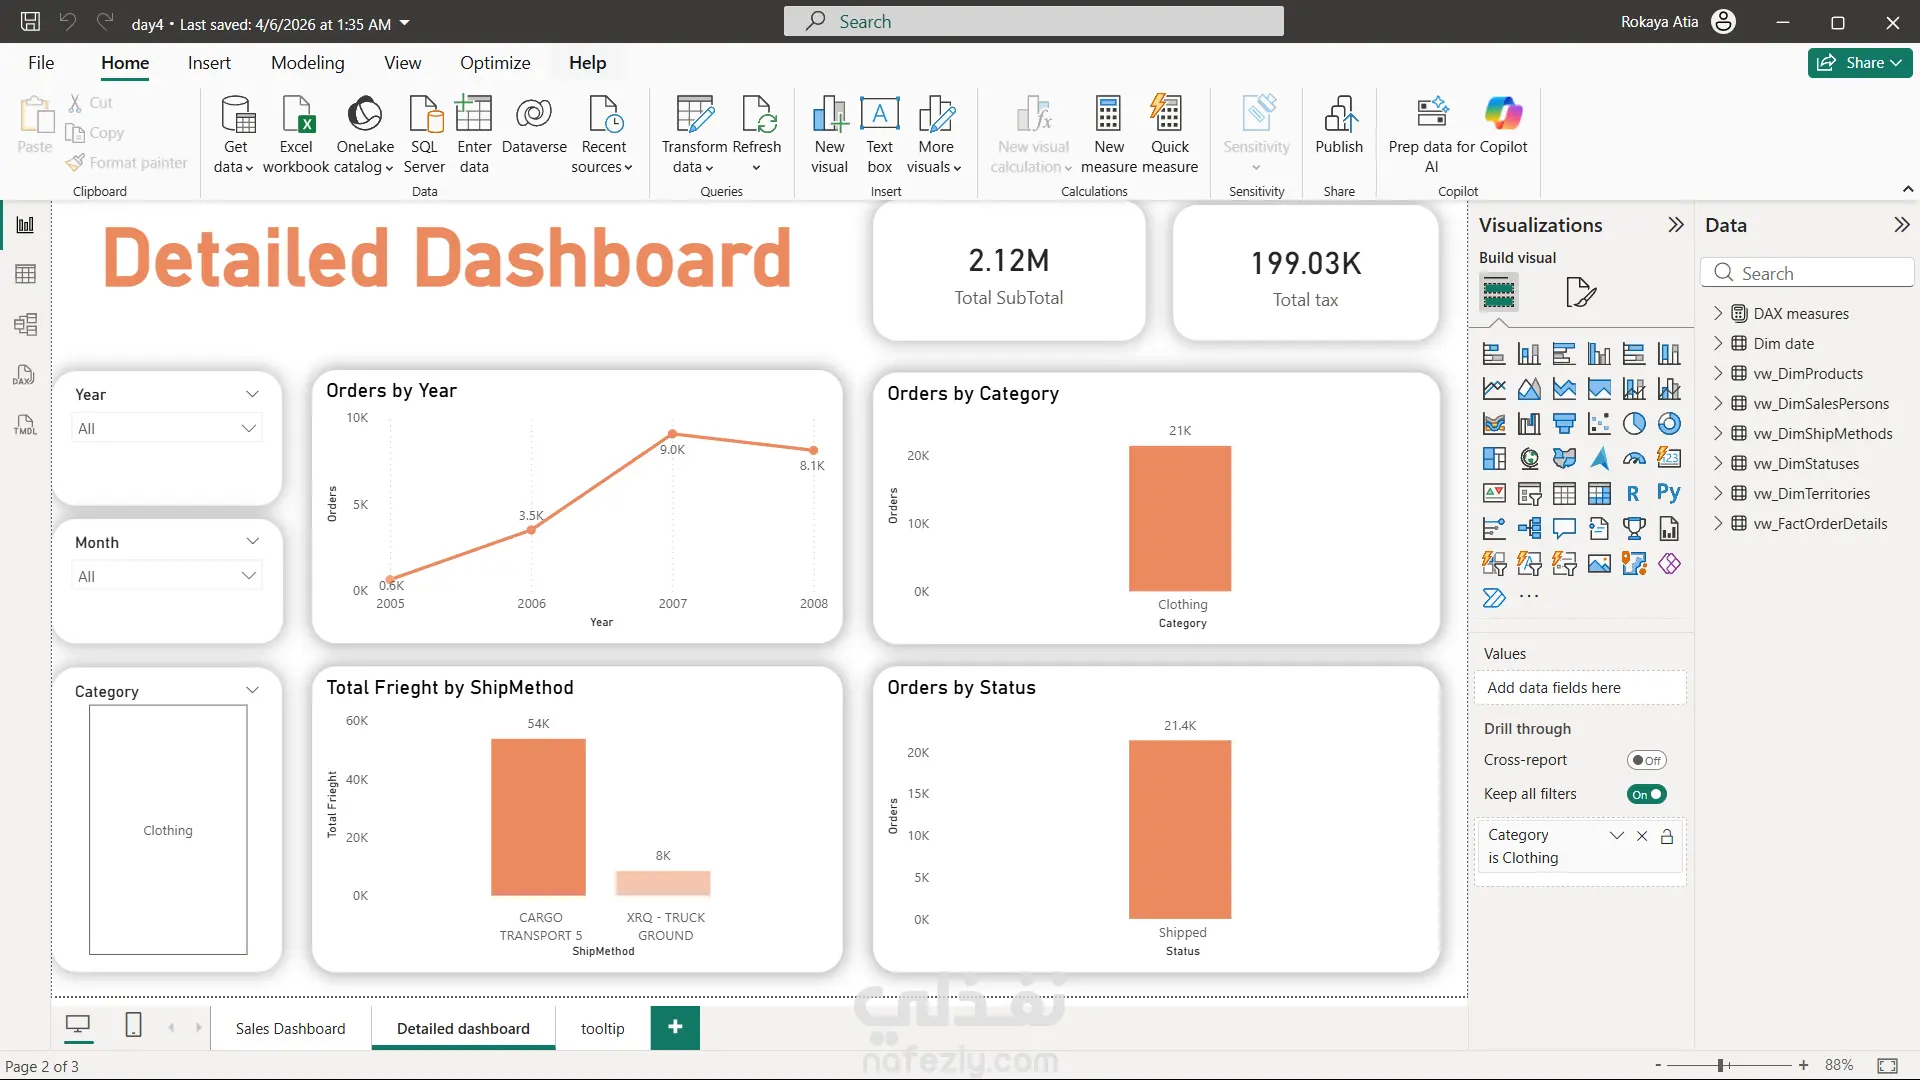Choose the Gauge visual
Image resolution: width=1920 pixels, height=1080 pixels.
1634,459
